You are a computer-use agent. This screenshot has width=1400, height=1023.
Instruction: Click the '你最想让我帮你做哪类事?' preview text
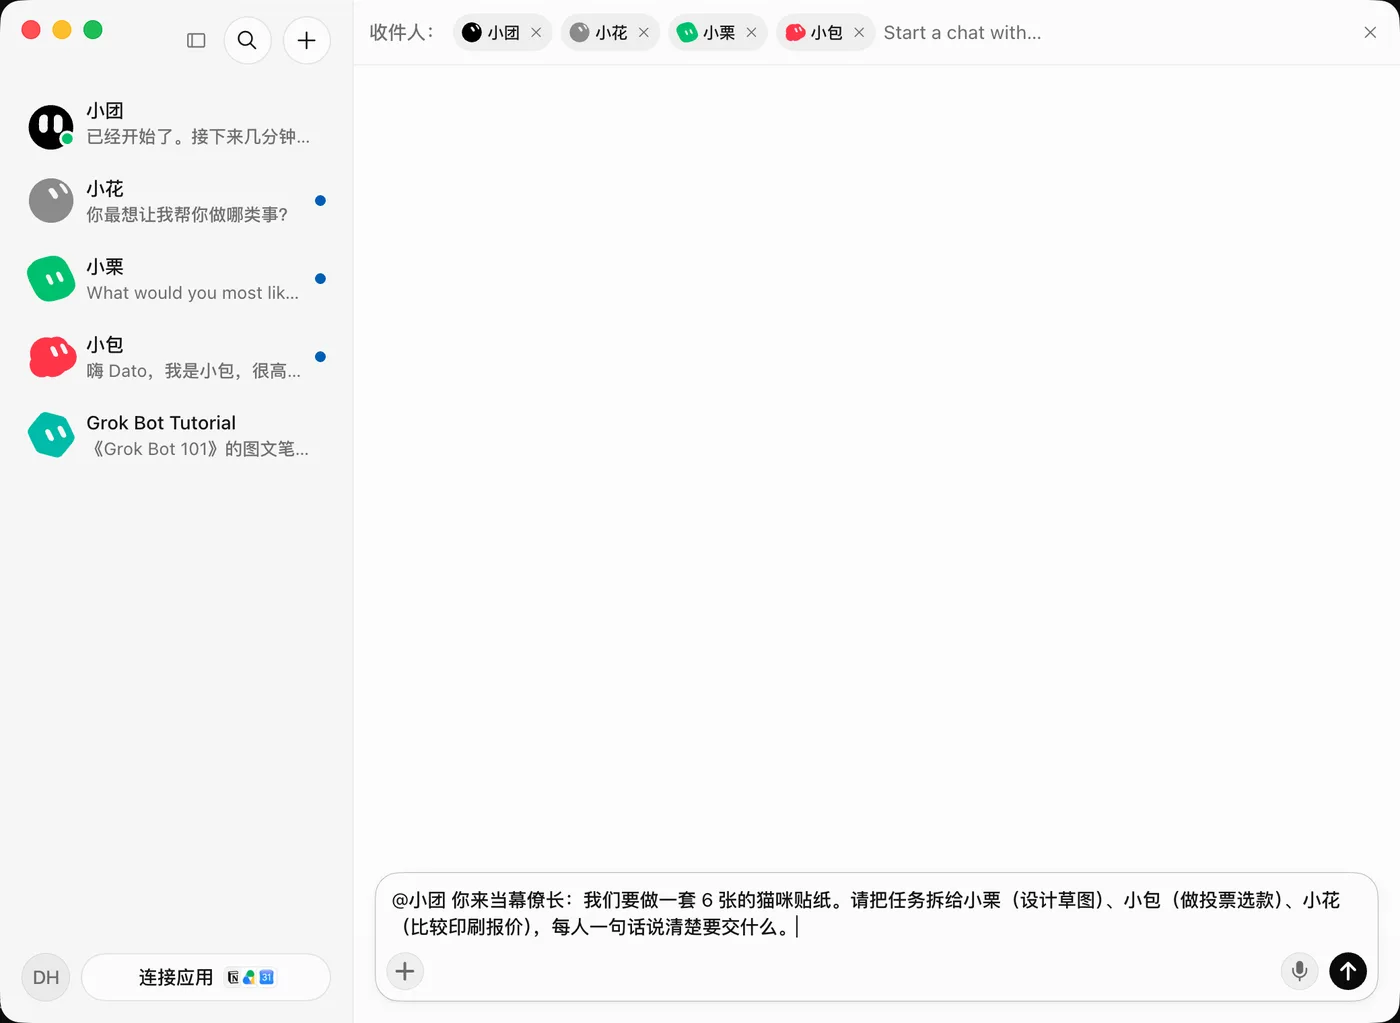point(187,215)
